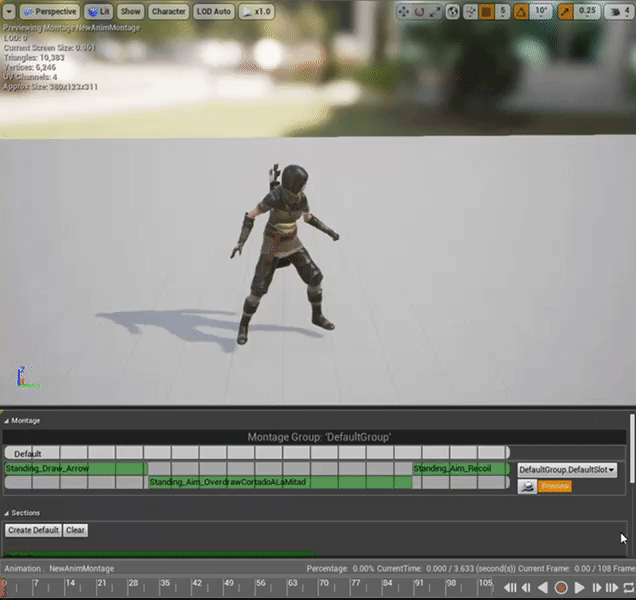Screen dimensions: 636x600
Task: Click the Create Default button
Action: click(x=33, y=530)
